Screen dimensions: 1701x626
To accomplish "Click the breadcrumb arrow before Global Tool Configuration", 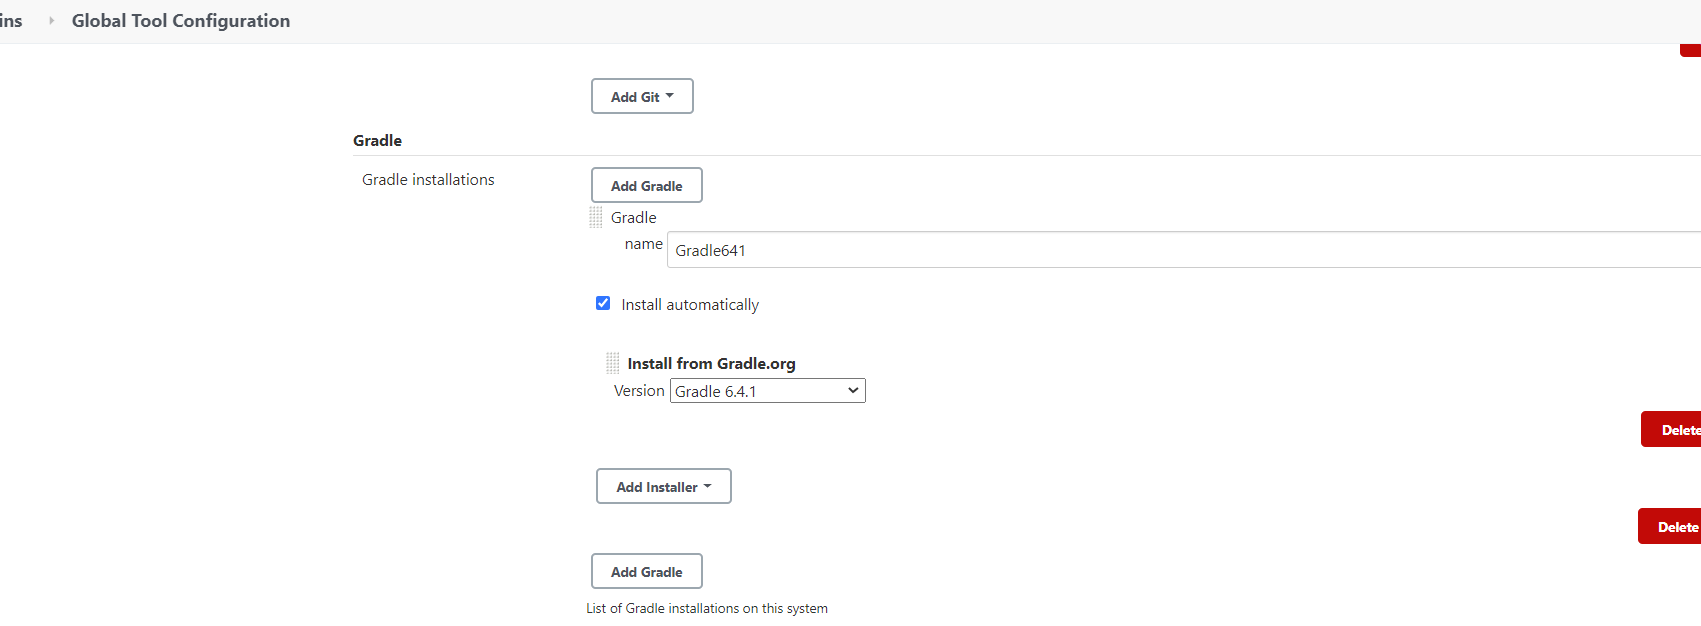I will 51,21.
